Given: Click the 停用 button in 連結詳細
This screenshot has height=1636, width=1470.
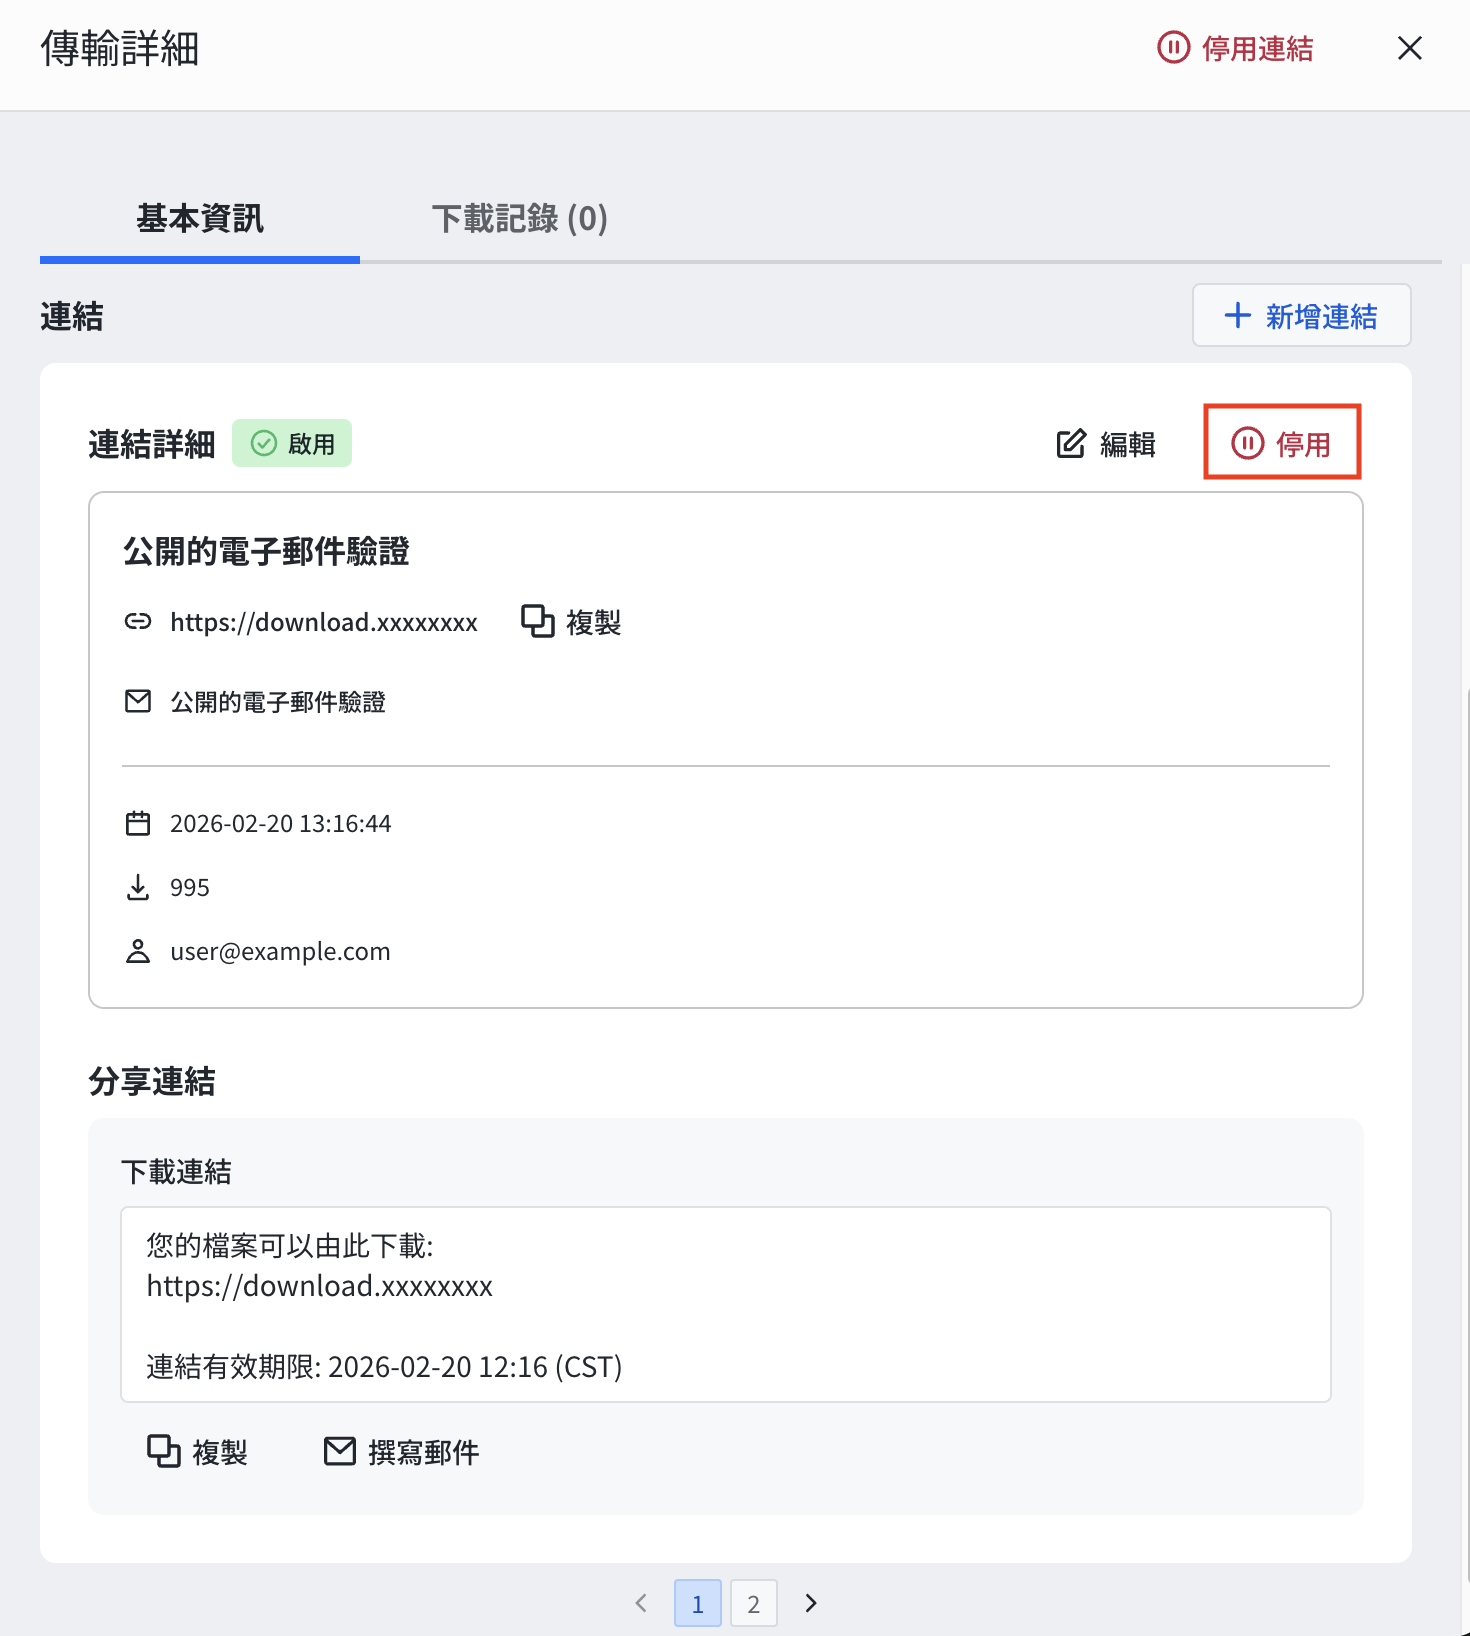Looking at the screenshot, I should click(x=1282, y=442).
